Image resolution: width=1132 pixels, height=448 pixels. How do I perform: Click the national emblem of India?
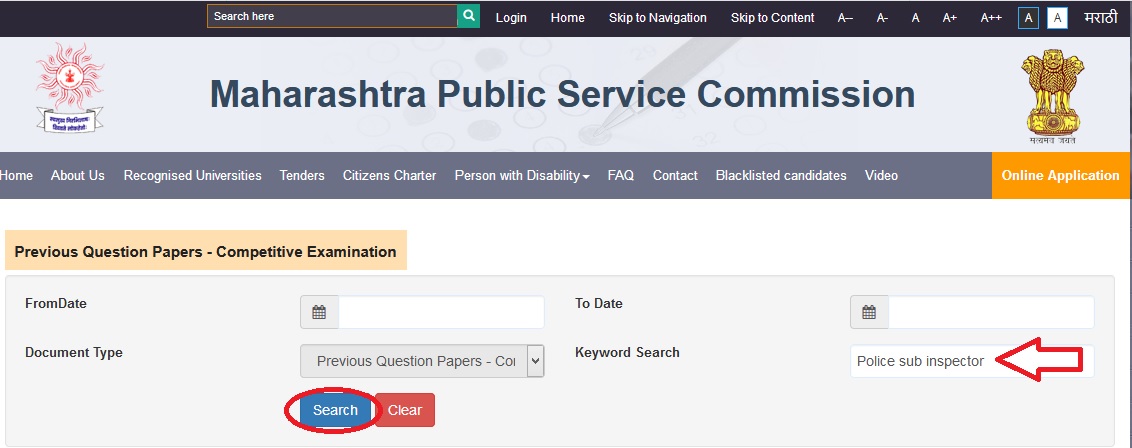point(1052,95)
